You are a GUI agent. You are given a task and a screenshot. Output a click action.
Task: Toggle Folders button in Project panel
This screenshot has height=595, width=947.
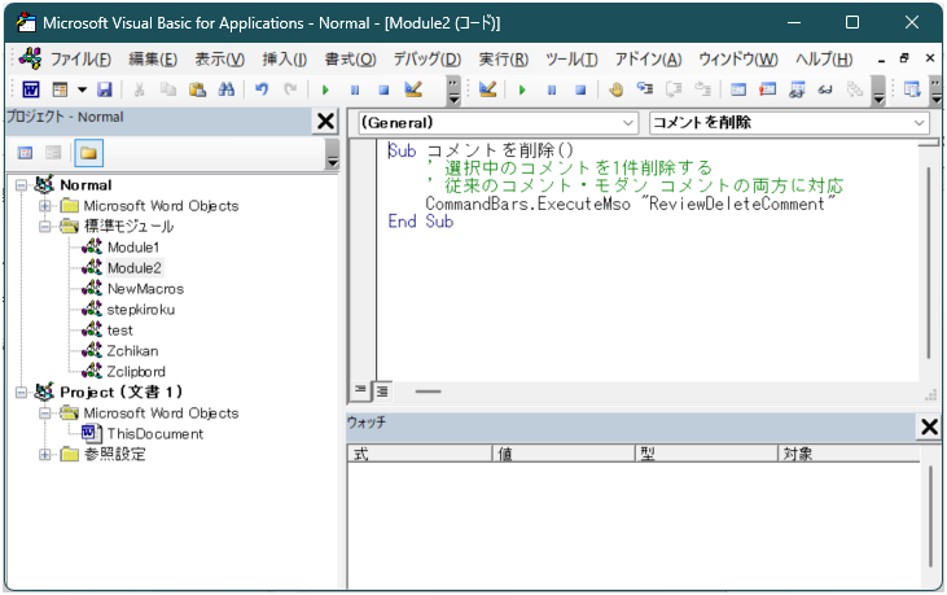point(89,153)
